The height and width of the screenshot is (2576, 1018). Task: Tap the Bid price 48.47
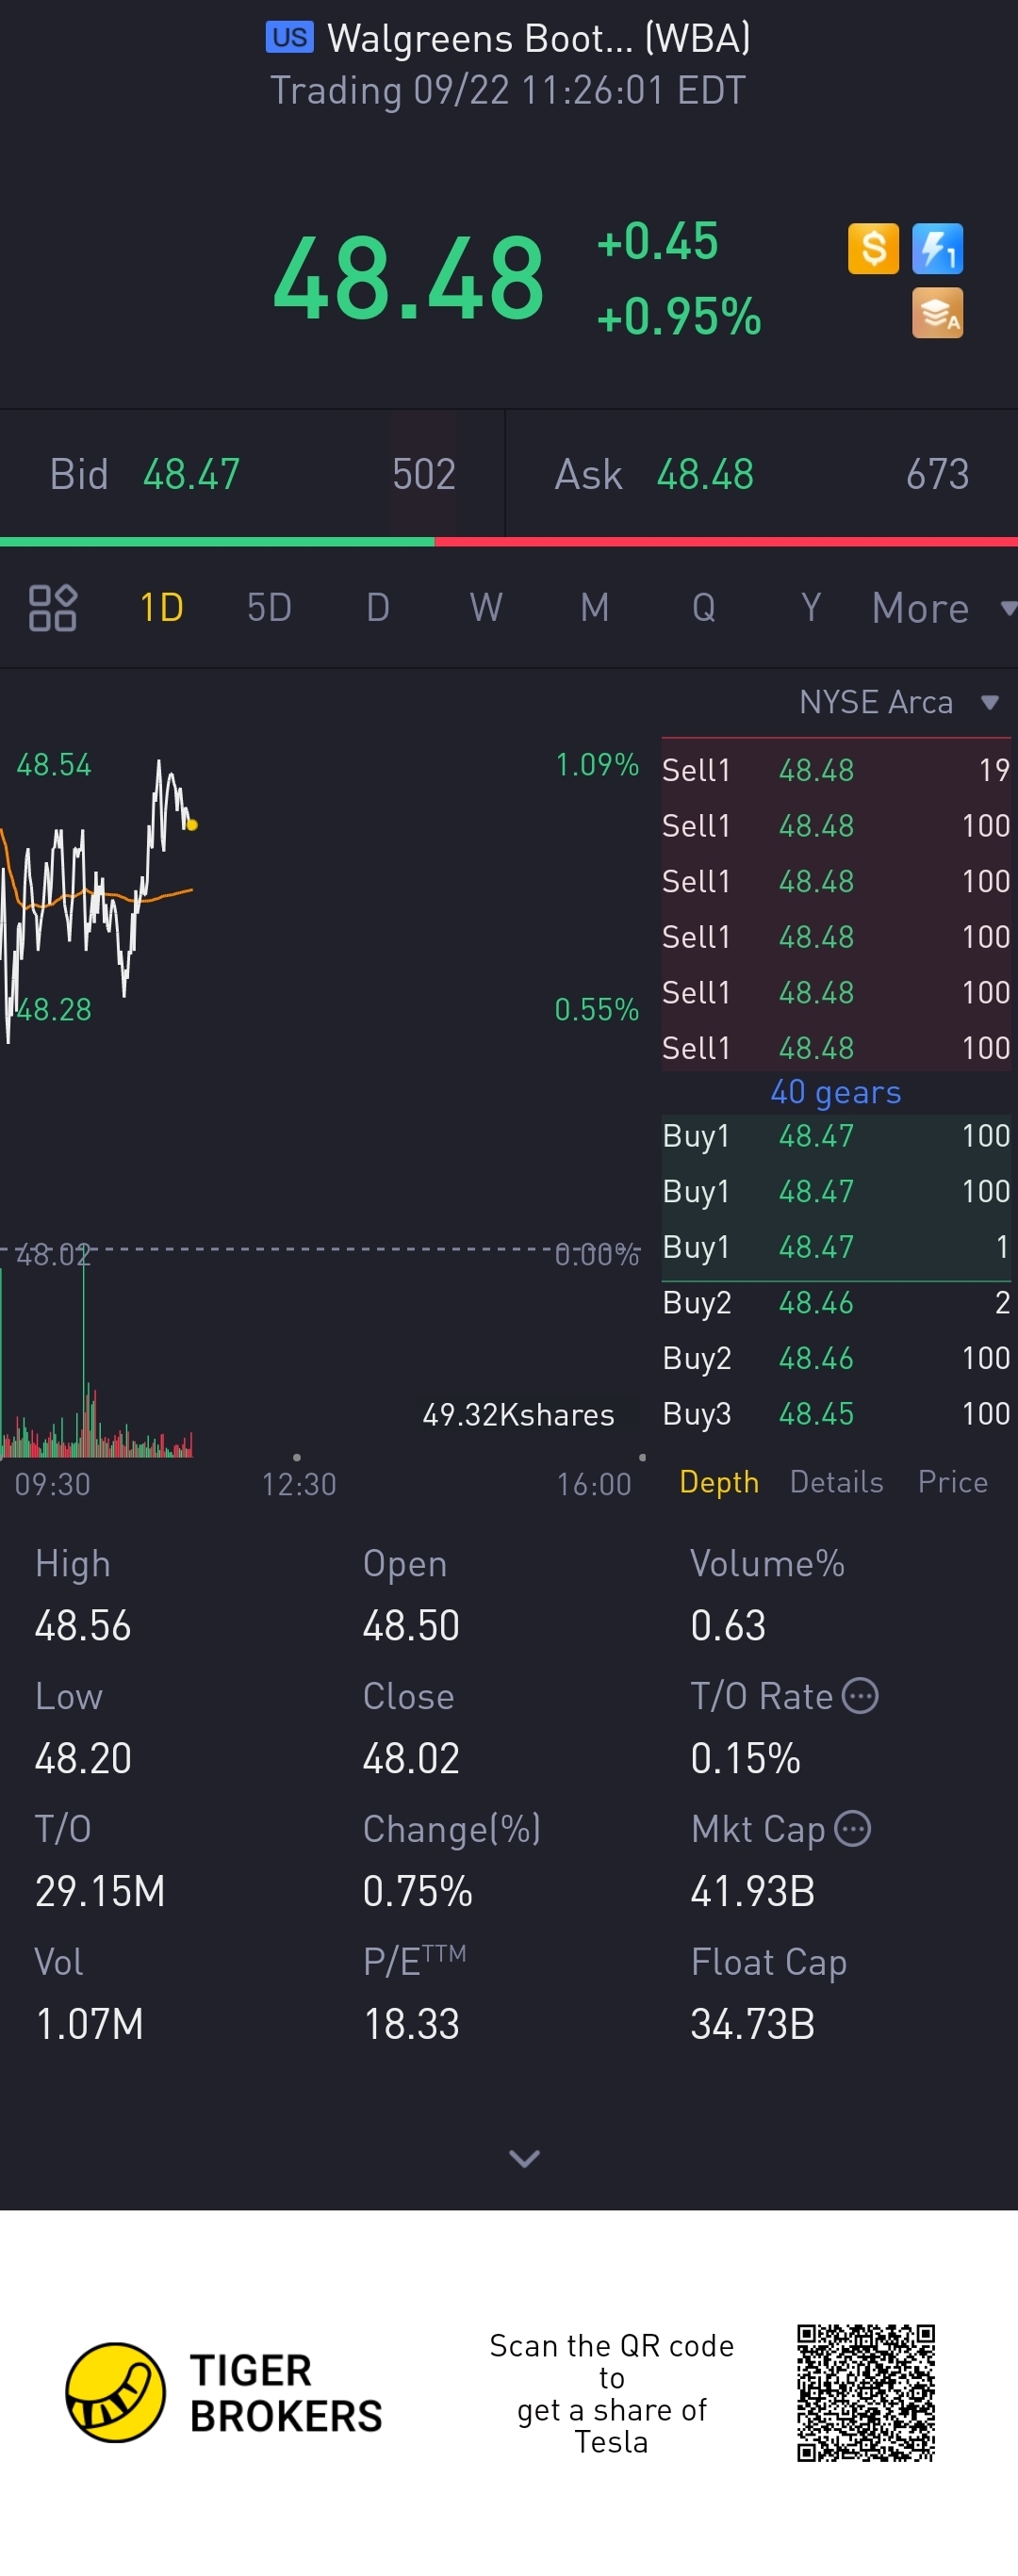coord(191,474)
